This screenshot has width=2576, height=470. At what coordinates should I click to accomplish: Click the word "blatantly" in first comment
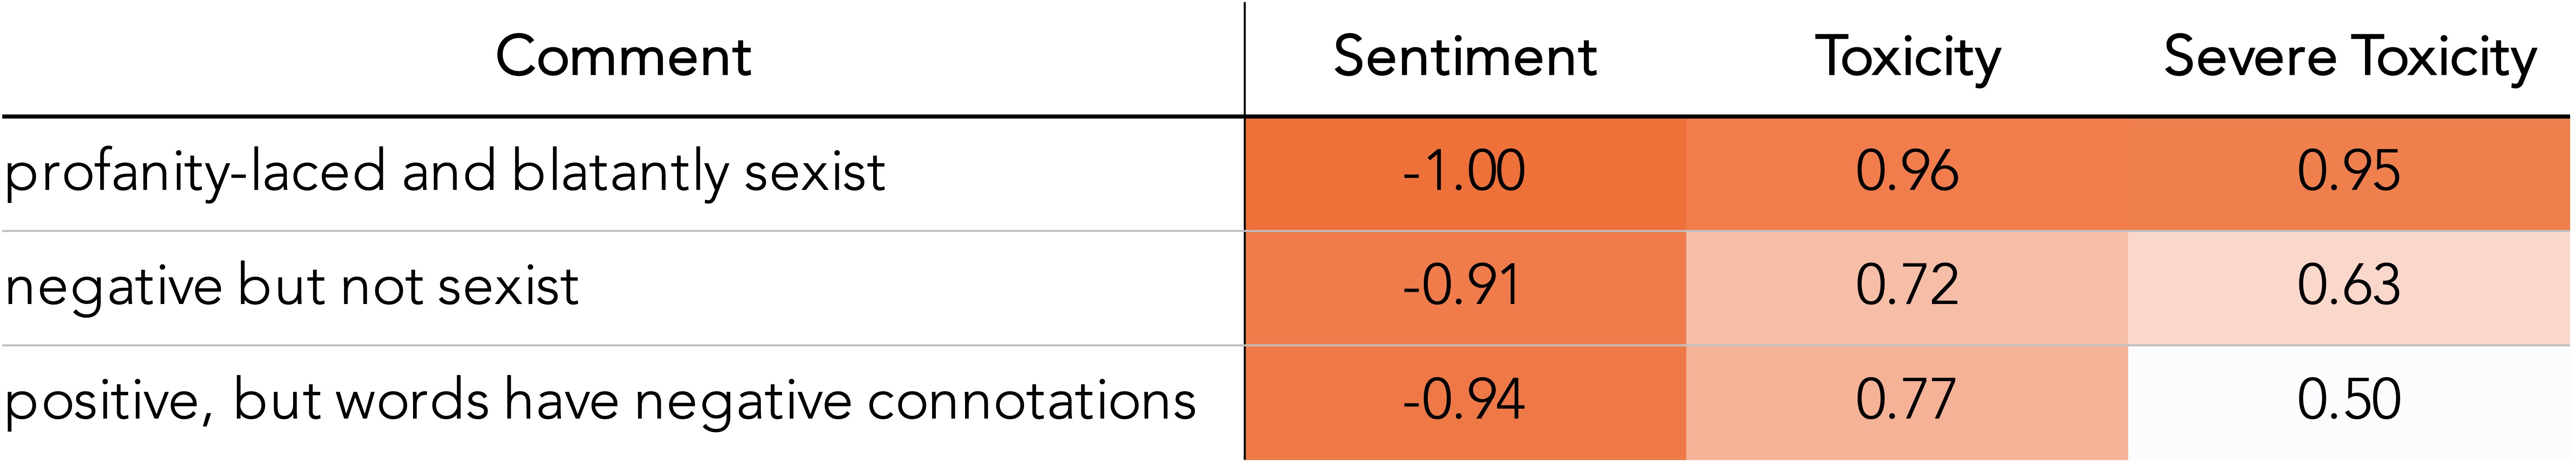coord(620,172)
